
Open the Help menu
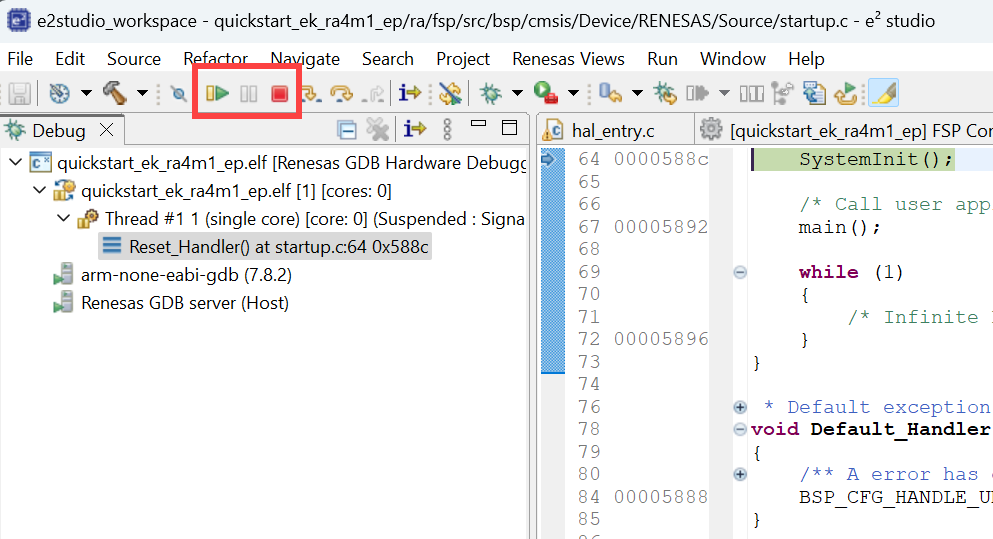coord(806,59)
